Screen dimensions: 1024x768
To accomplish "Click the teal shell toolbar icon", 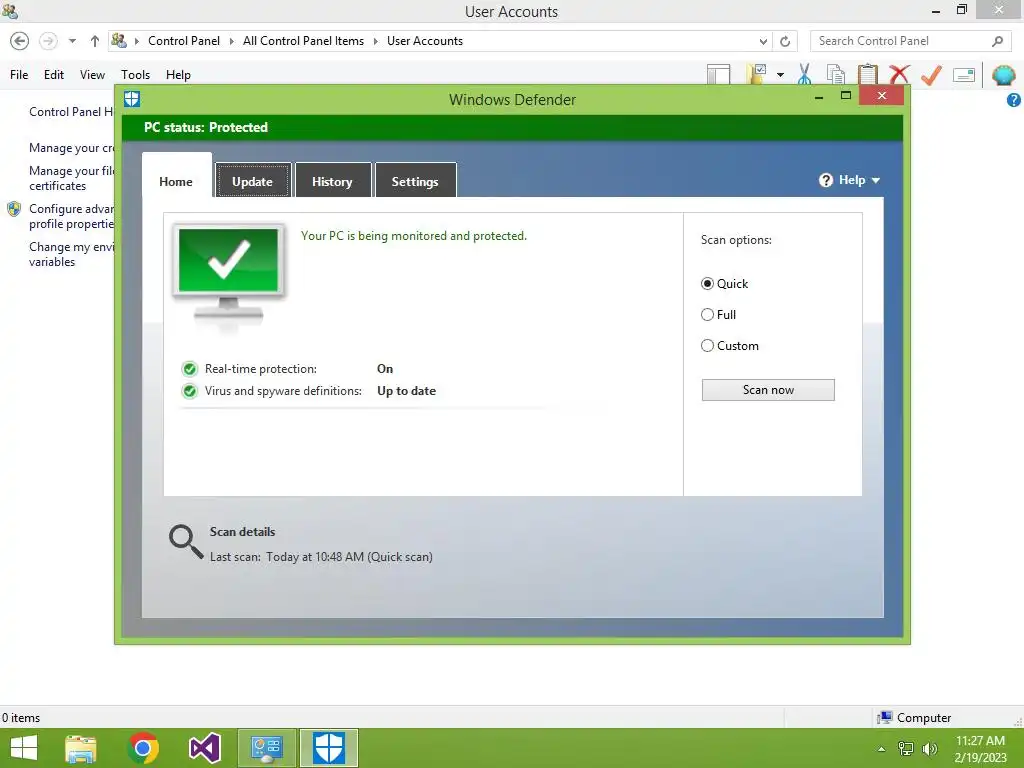I will [1003, 75].
